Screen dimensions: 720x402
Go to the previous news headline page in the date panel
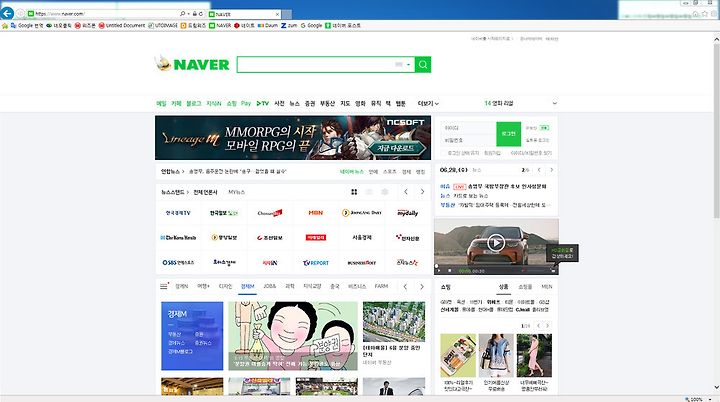539,170
